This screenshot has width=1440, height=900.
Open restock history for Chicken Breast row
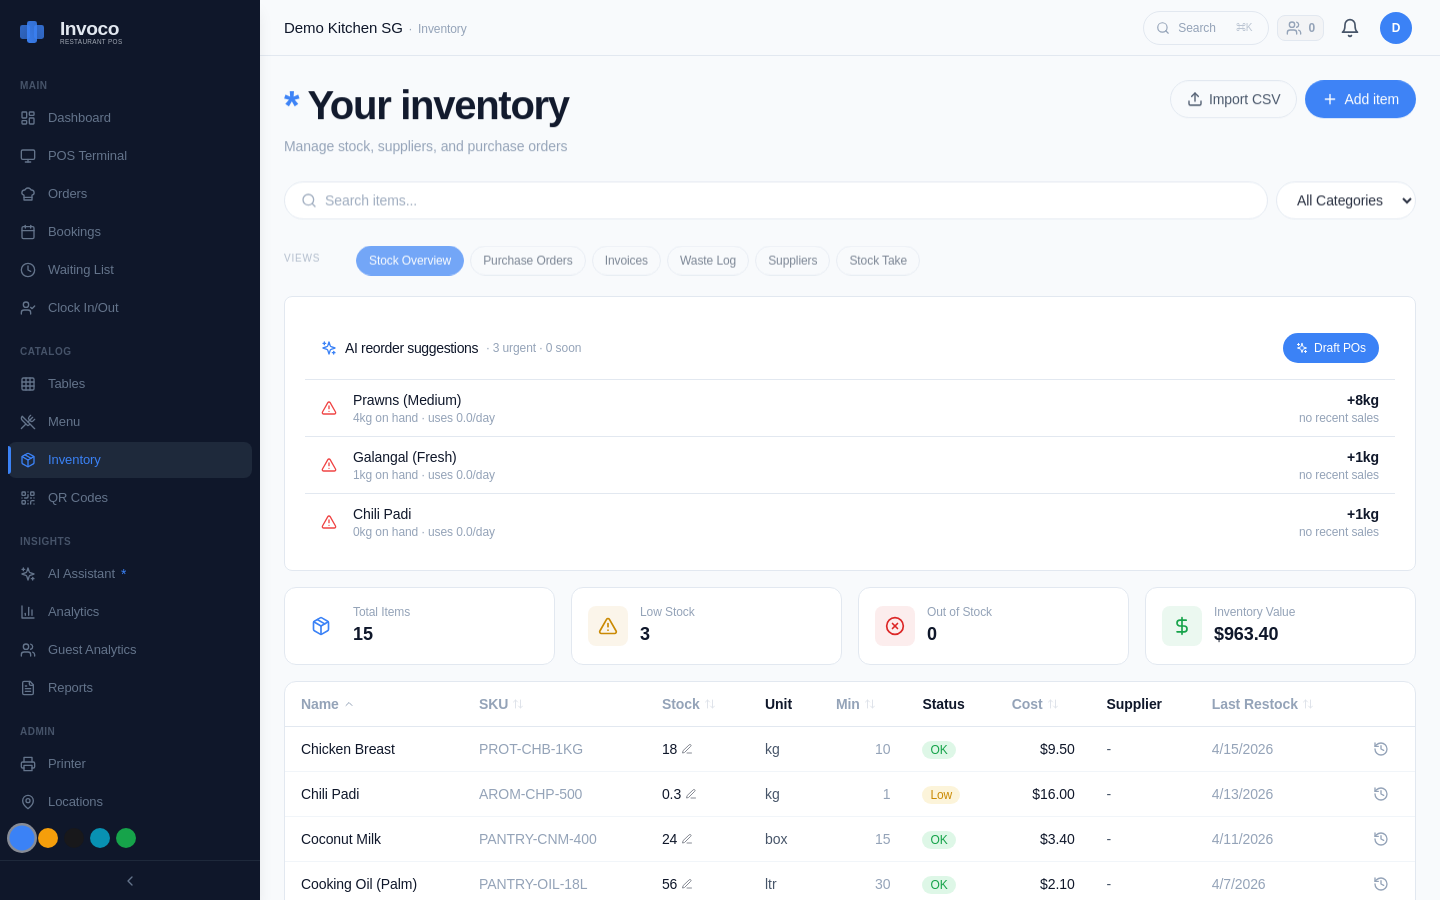1381,749
